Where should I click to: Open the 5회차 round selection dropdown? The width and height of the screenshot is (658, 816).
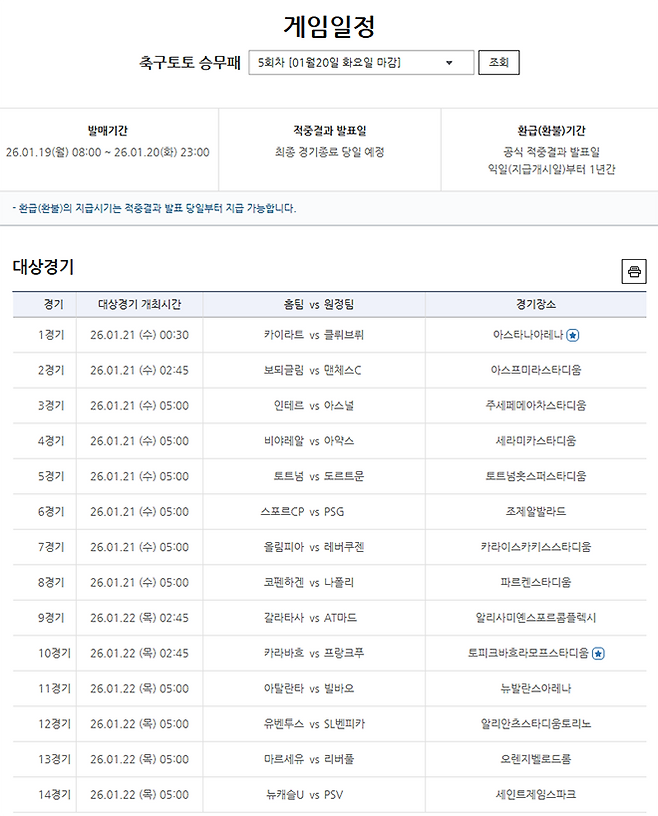(x=360, y=63)
